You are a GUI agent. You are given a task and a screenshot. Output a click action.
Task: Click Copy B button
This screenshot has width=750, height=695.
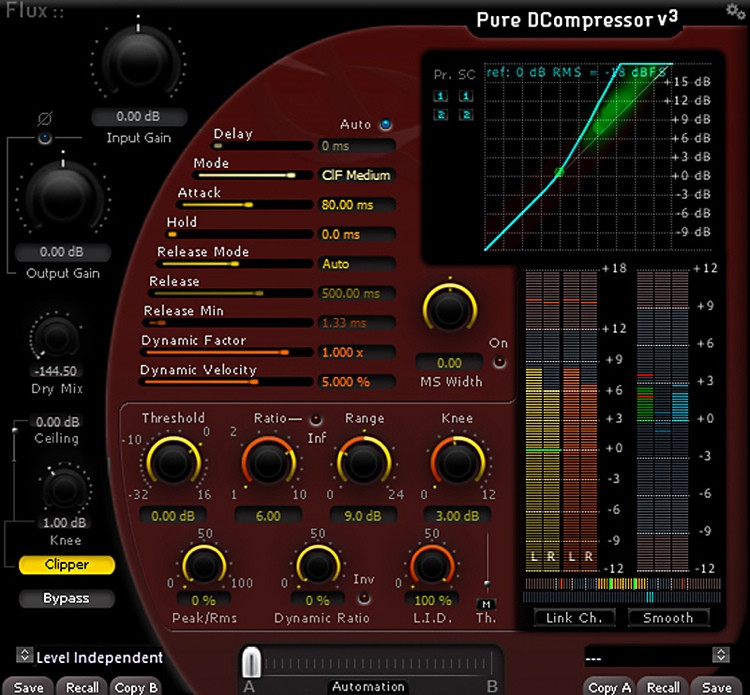136,687
